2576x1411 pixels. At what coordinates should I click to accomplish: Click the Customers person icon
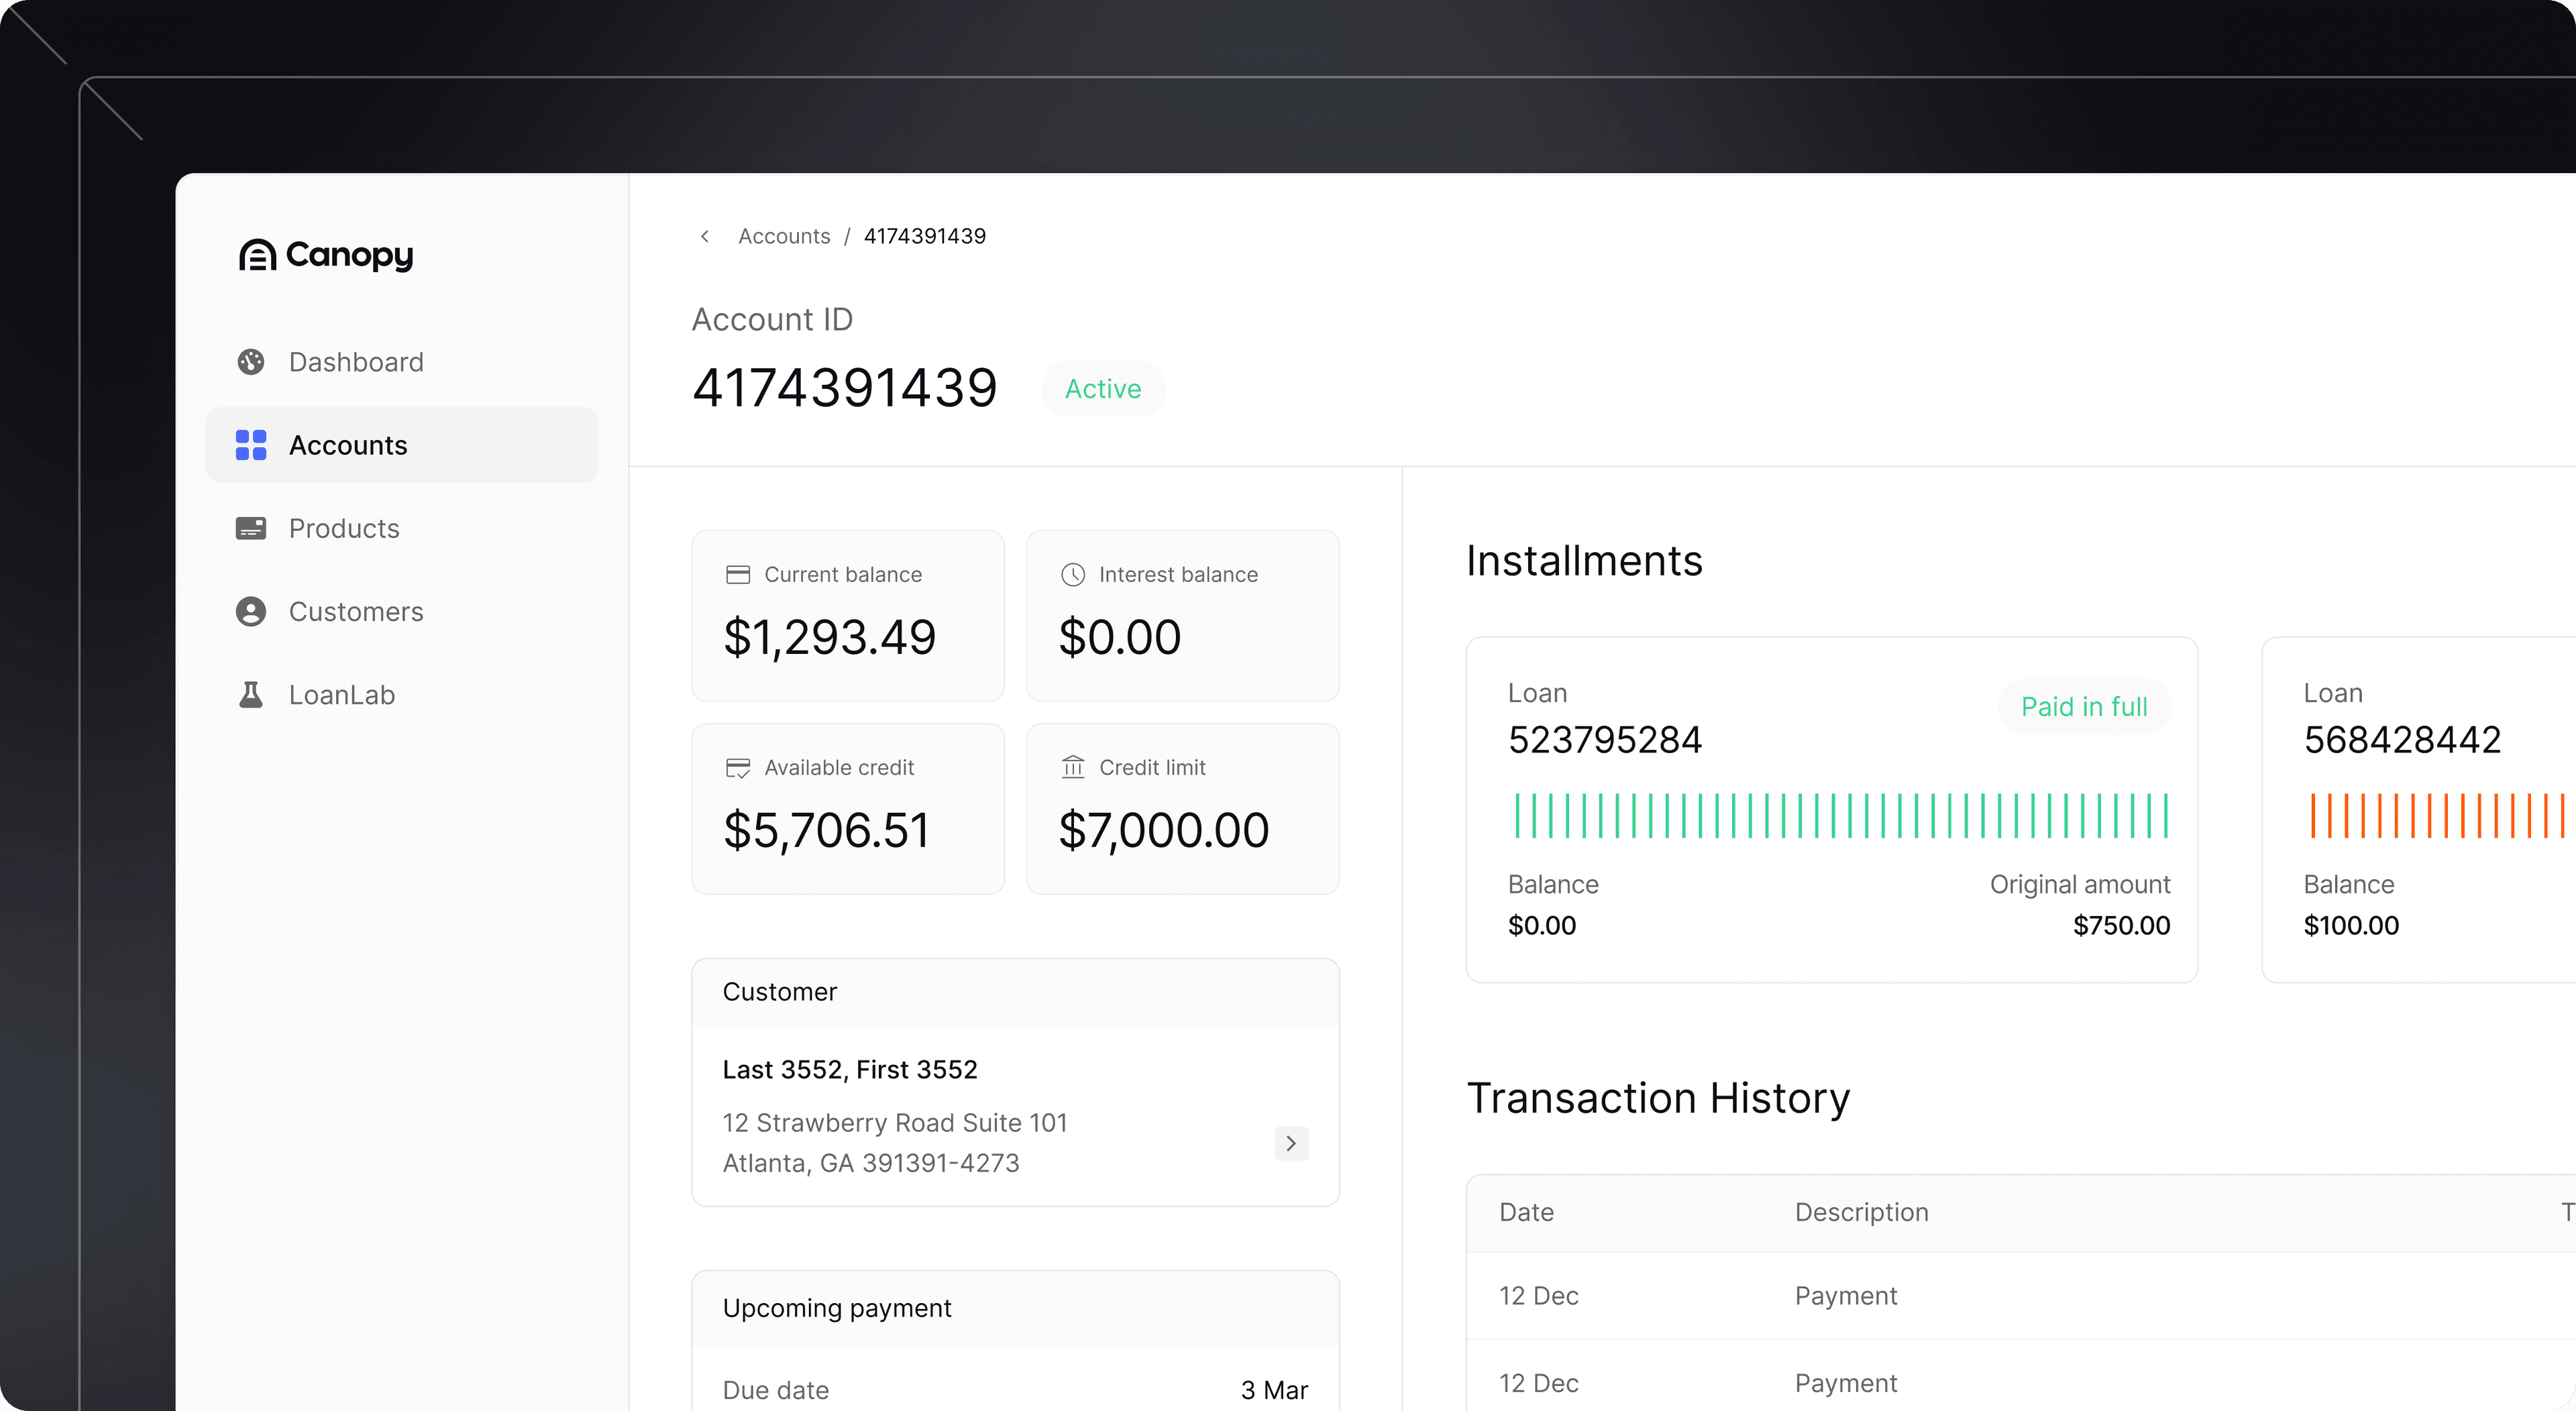[x=251, y=611]
